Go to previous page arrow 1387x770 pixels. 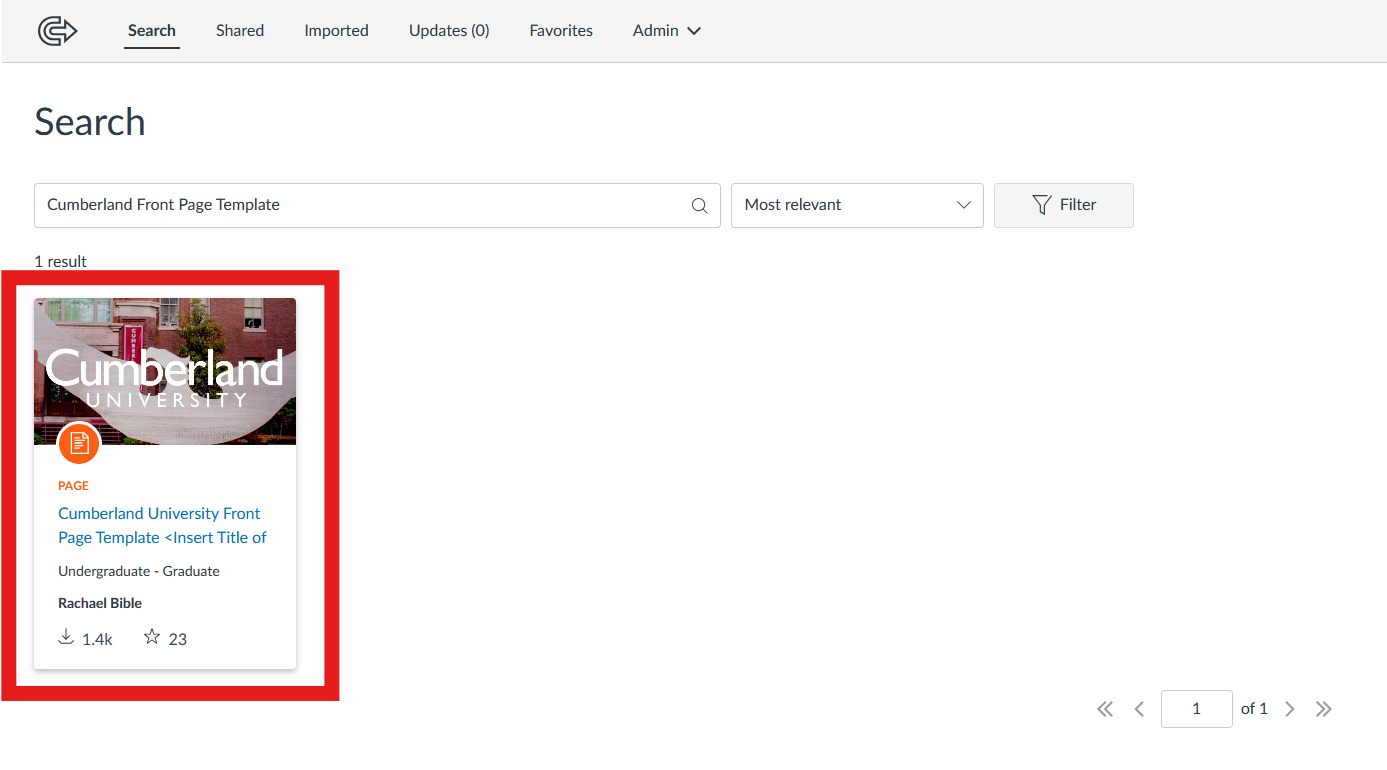tap(1139, 709)
